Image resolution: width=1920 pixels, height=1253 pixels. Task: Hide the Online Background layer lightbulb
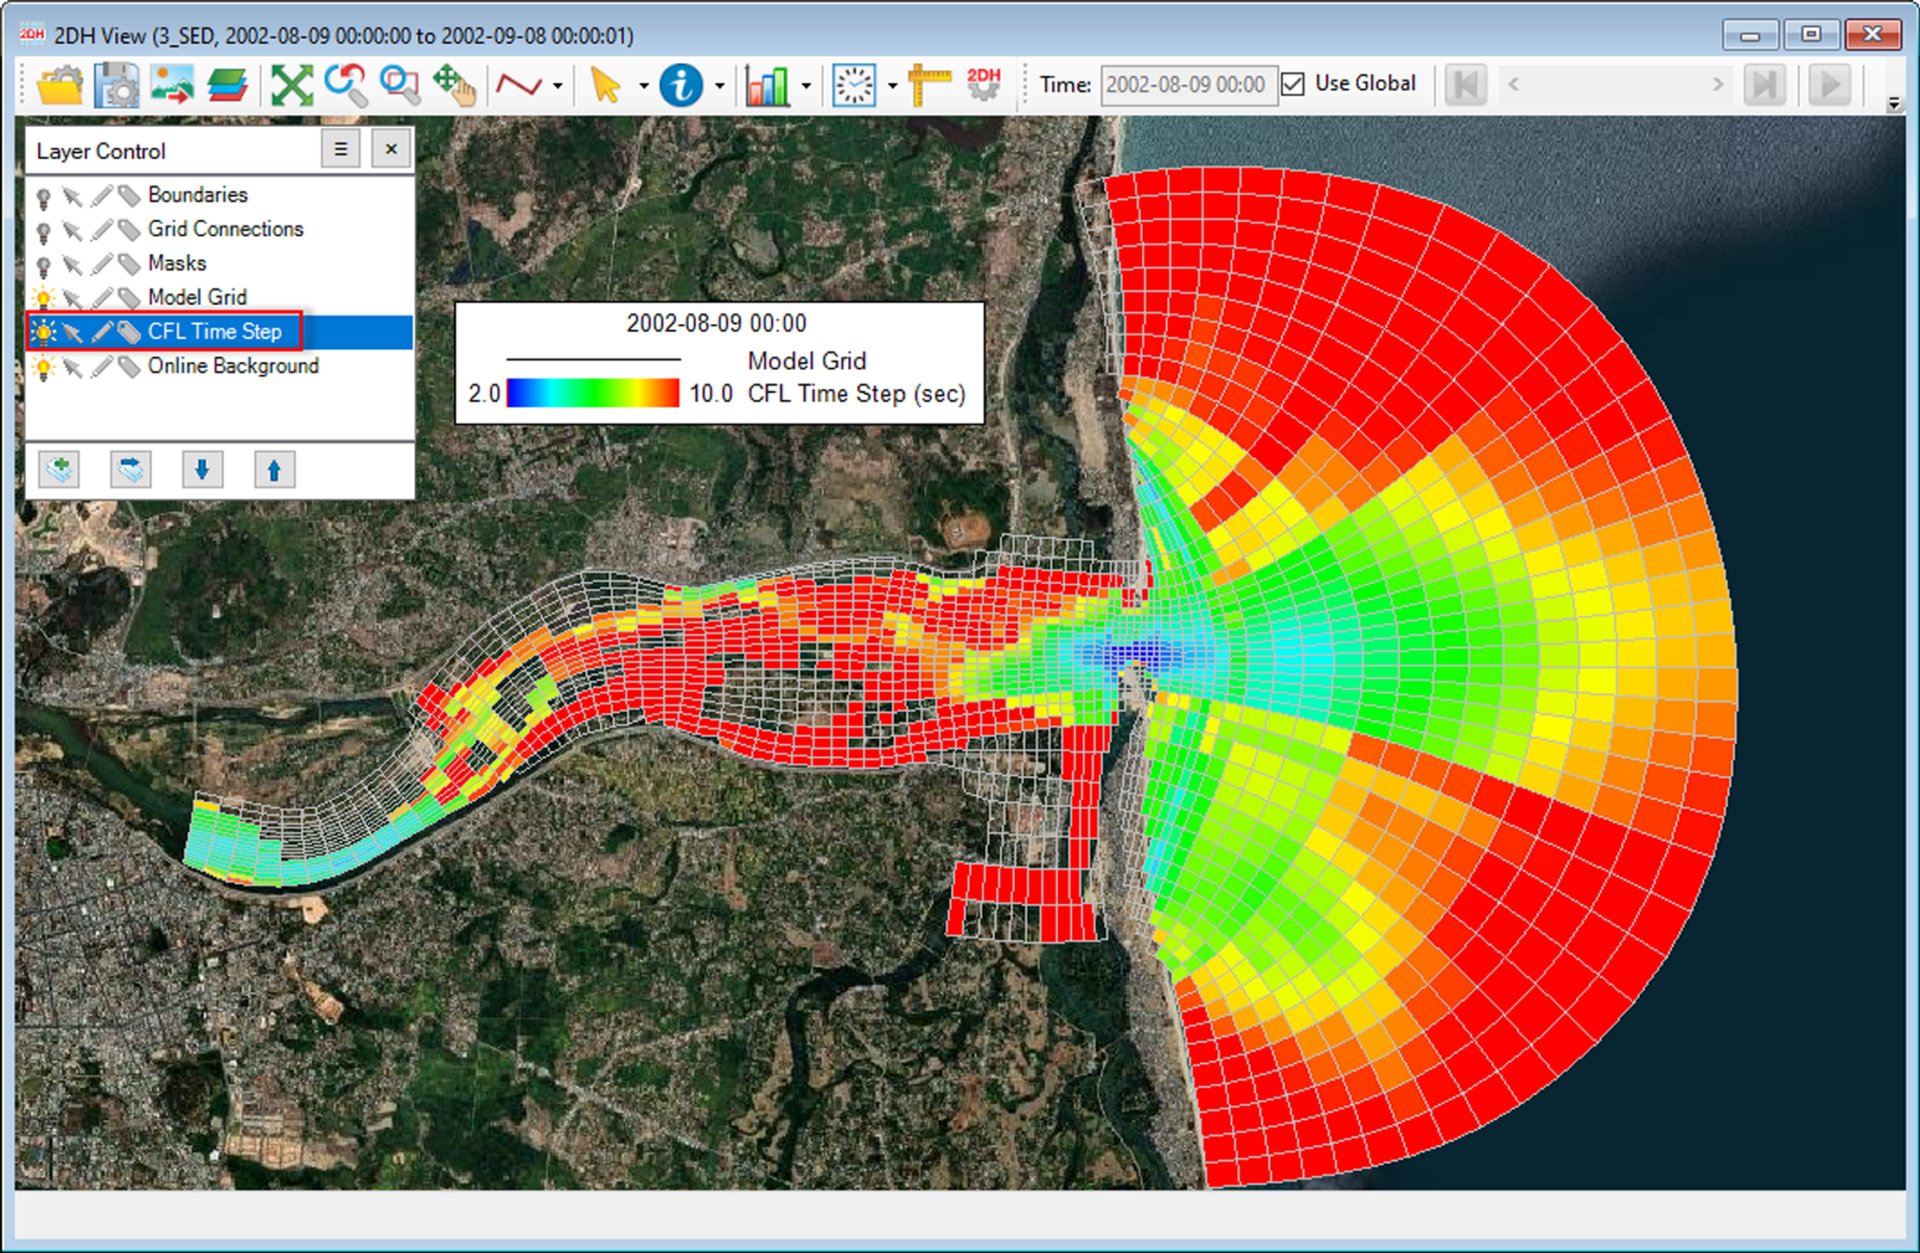pos(44,368)
